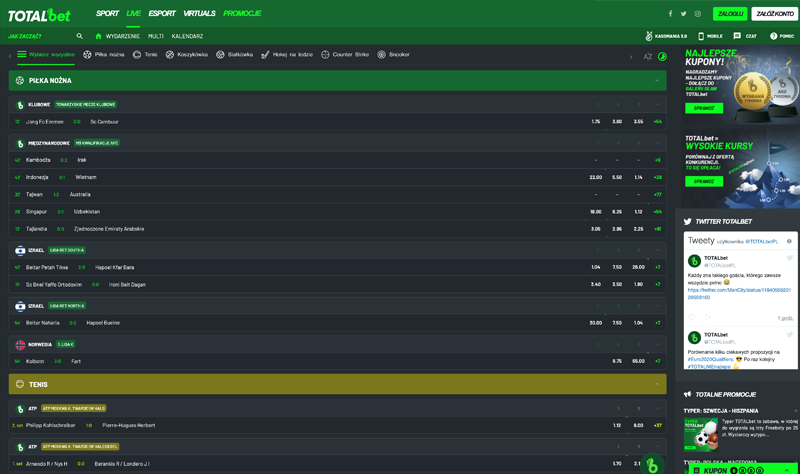Click the Załóż konto button
The image size is (800, 474).
774,14
